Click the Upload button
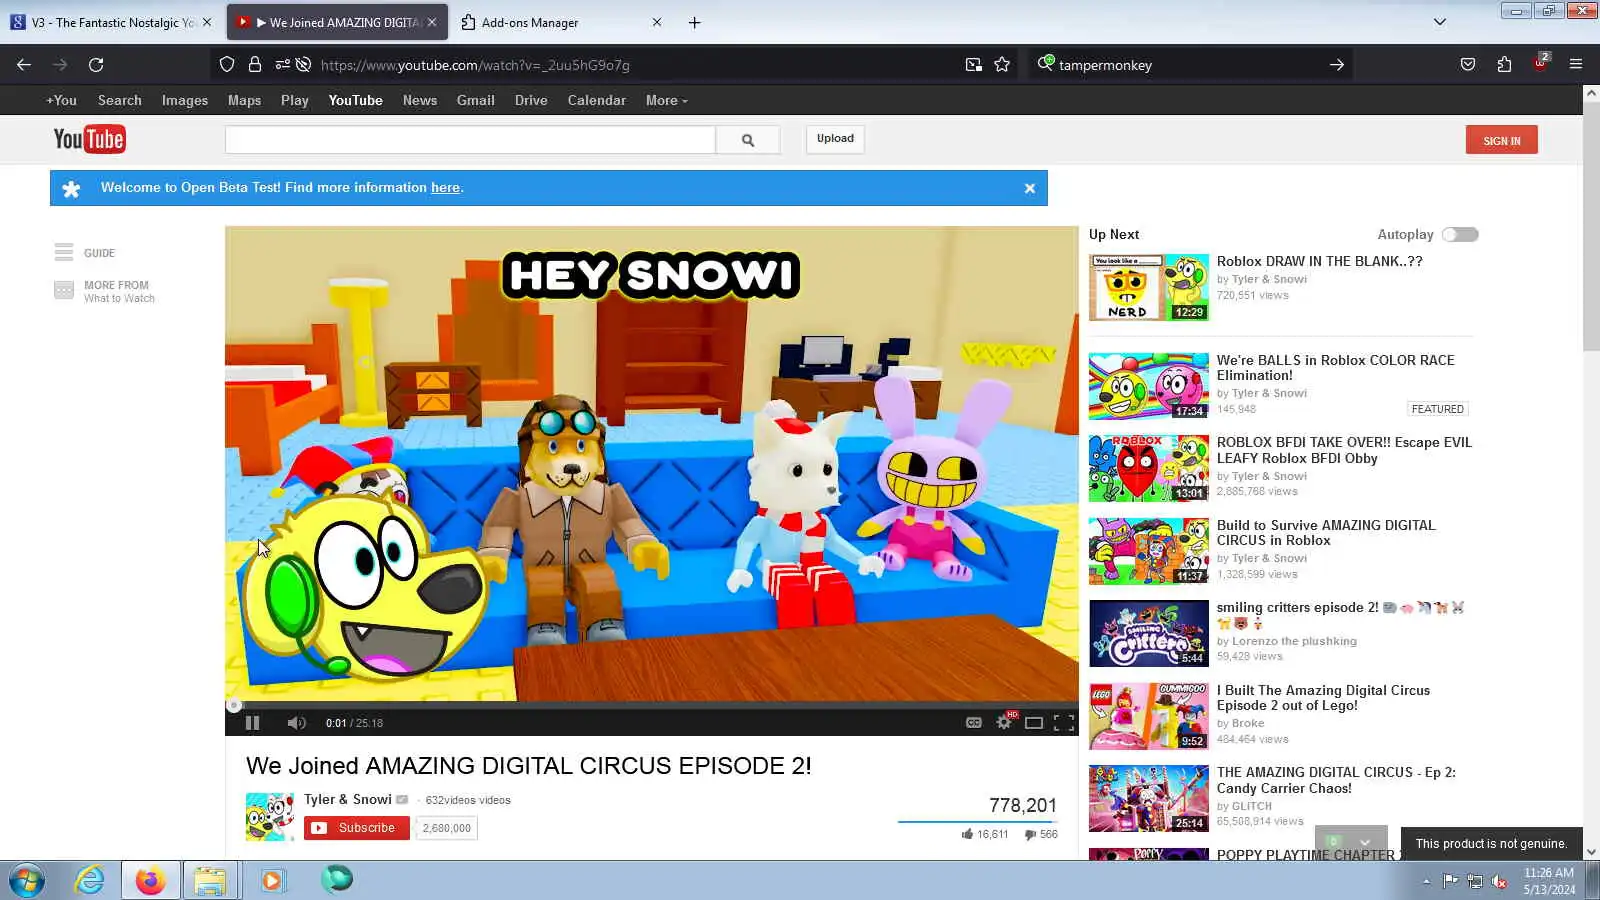Screen dimensions: 1600x900 pyautogui.click(x=835, y=139)
